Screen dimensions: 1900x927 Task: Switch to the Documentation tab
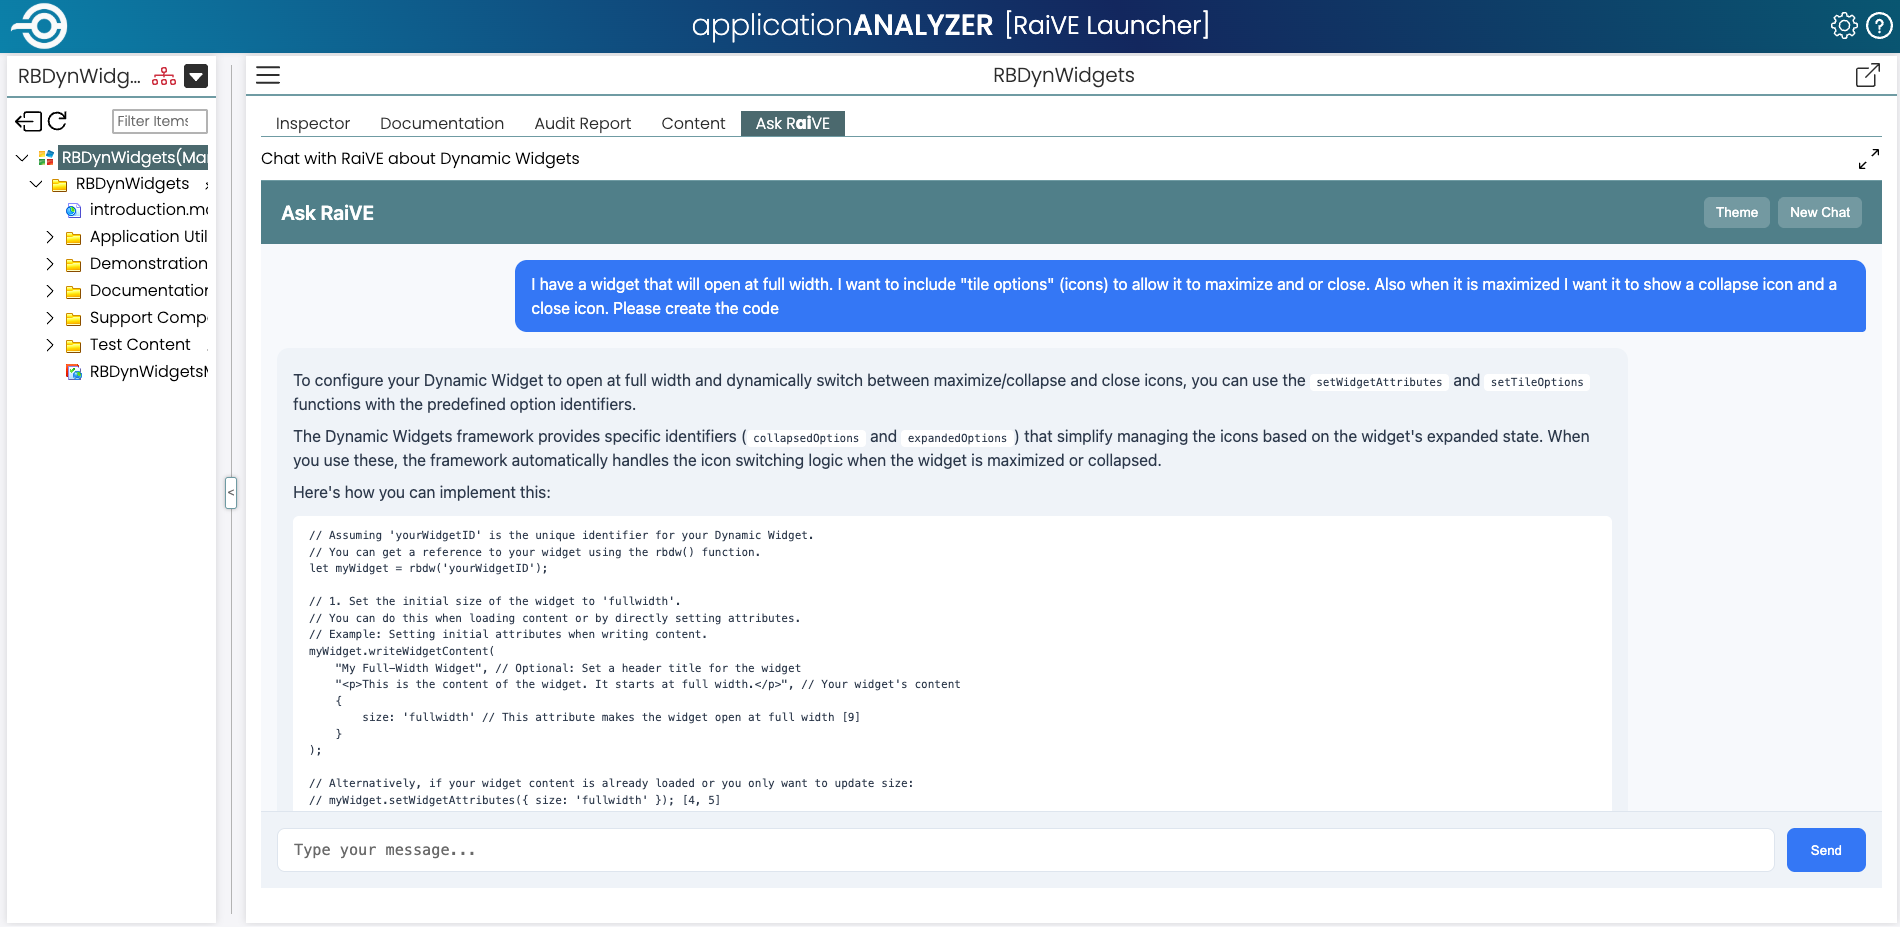[442, 124]
